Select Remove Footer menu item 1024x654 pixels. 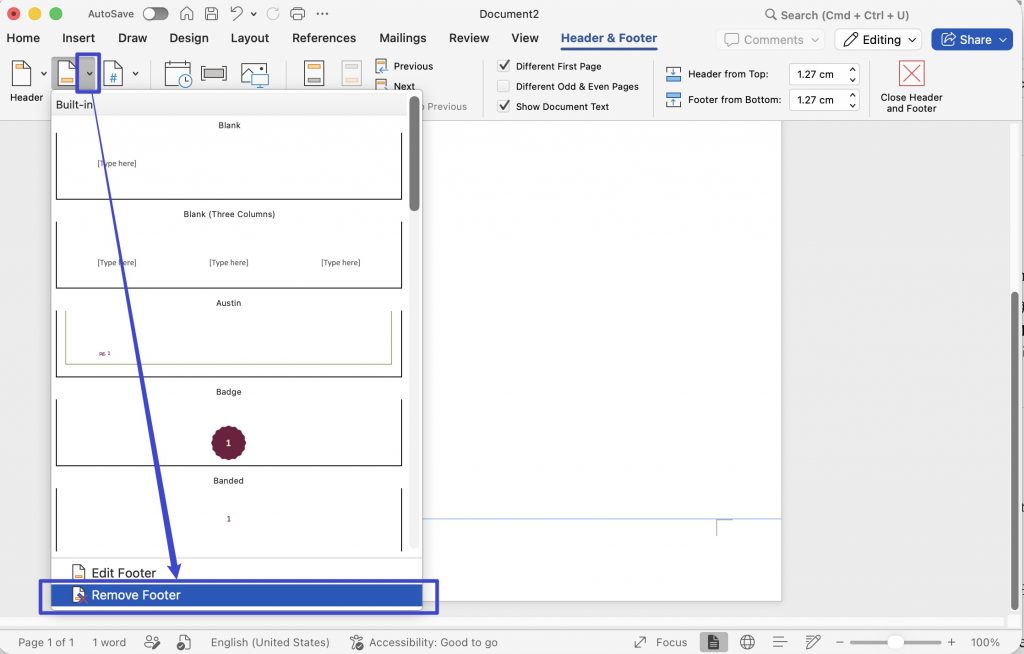coord(236,595)
